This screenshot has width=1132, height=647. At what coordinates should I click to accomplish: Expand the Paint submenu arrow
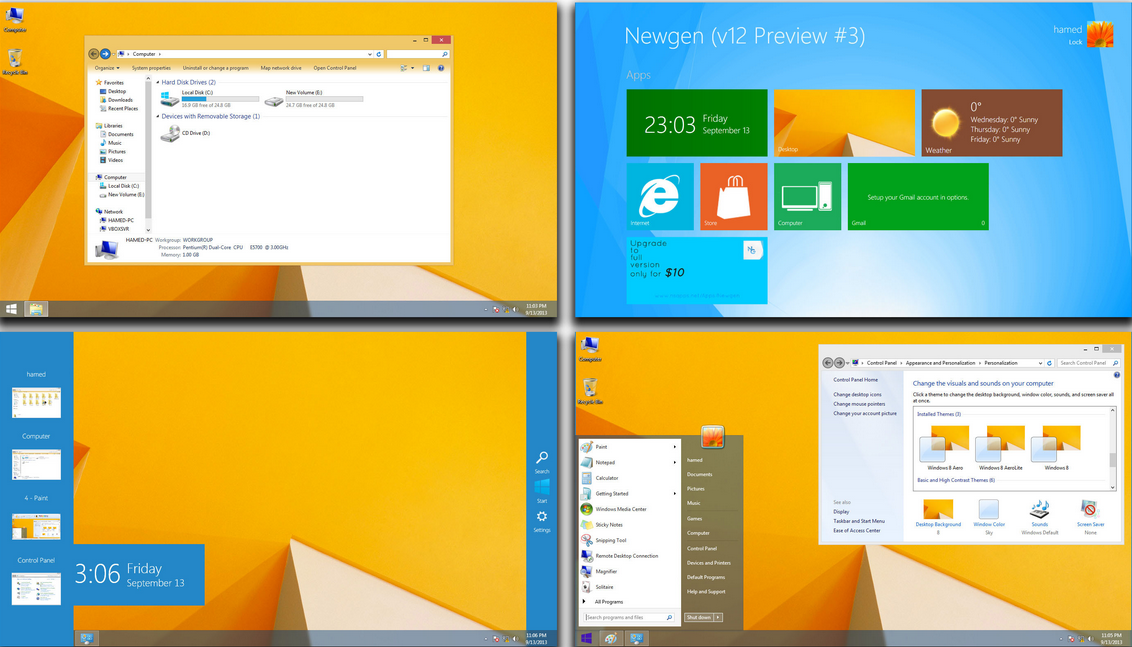point(676,447)
